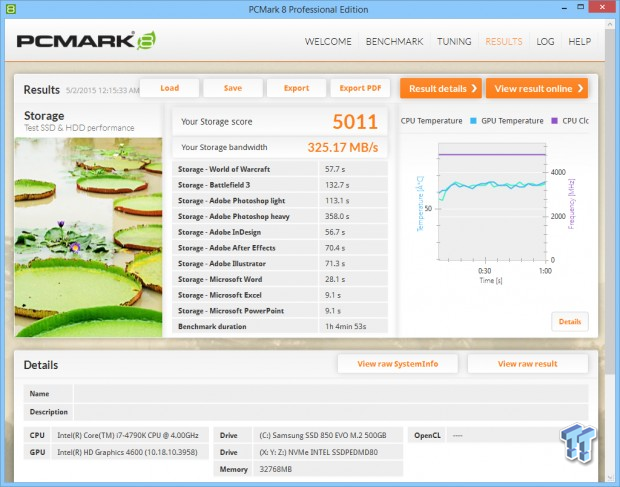Screen dimensions: 620x487
Task: Load a saved result file
Action: pos(169,88)
